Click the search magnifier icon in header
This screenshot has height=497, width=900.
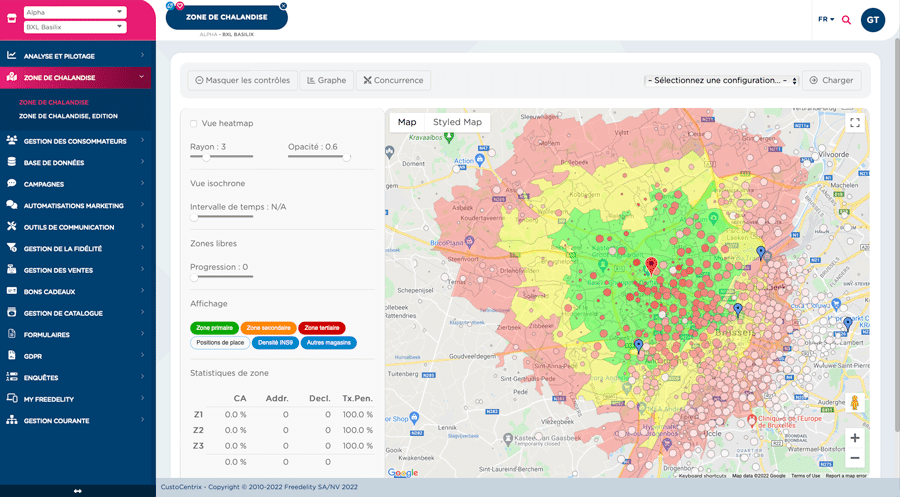click(x=846, y=20)
